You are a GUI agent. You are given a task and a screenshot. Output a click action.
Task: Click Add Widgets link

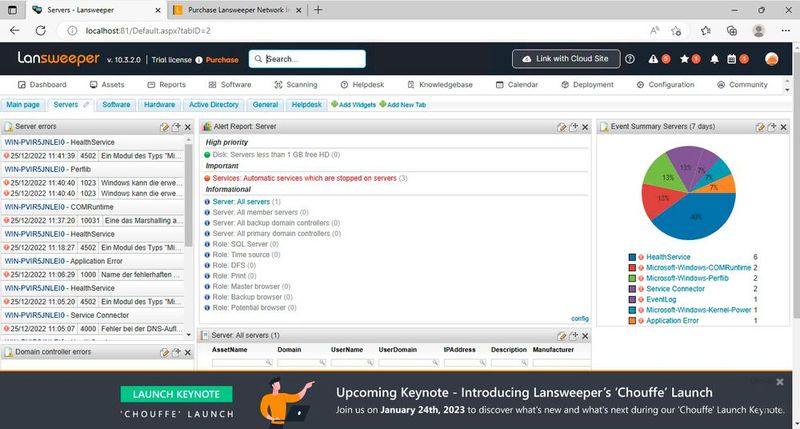pos(354,105)
